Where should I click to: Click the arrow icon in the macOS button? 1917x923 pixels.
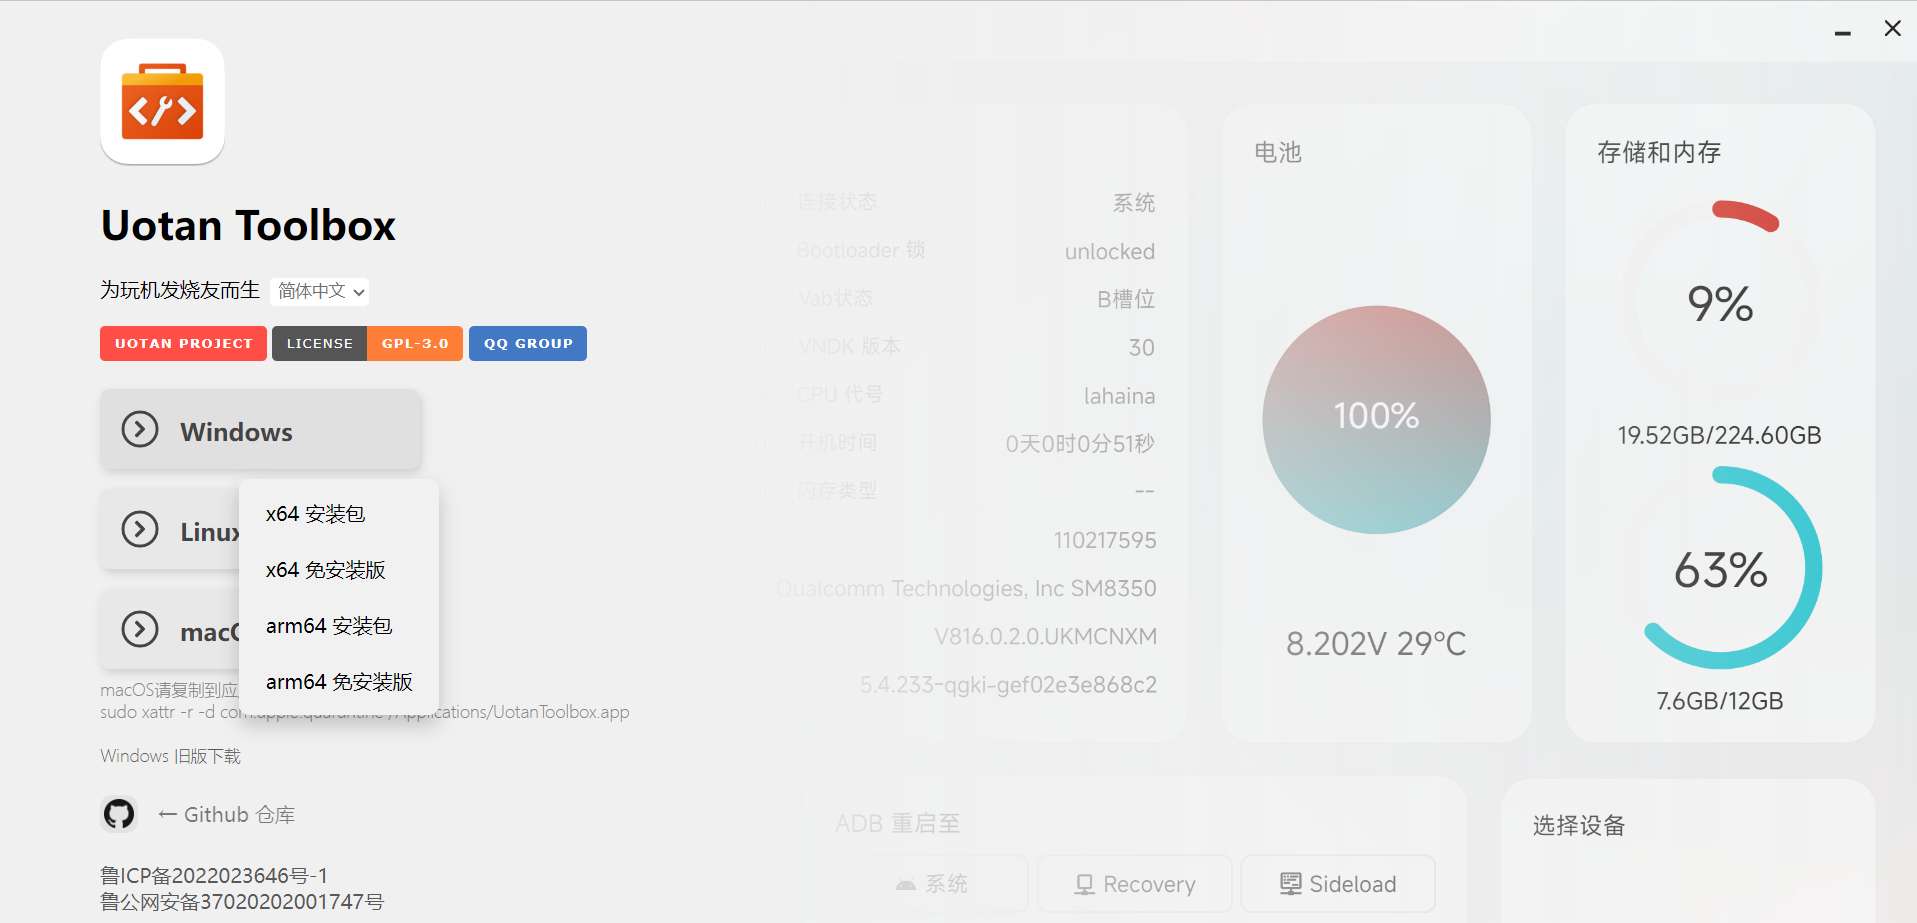pos(140,629)
